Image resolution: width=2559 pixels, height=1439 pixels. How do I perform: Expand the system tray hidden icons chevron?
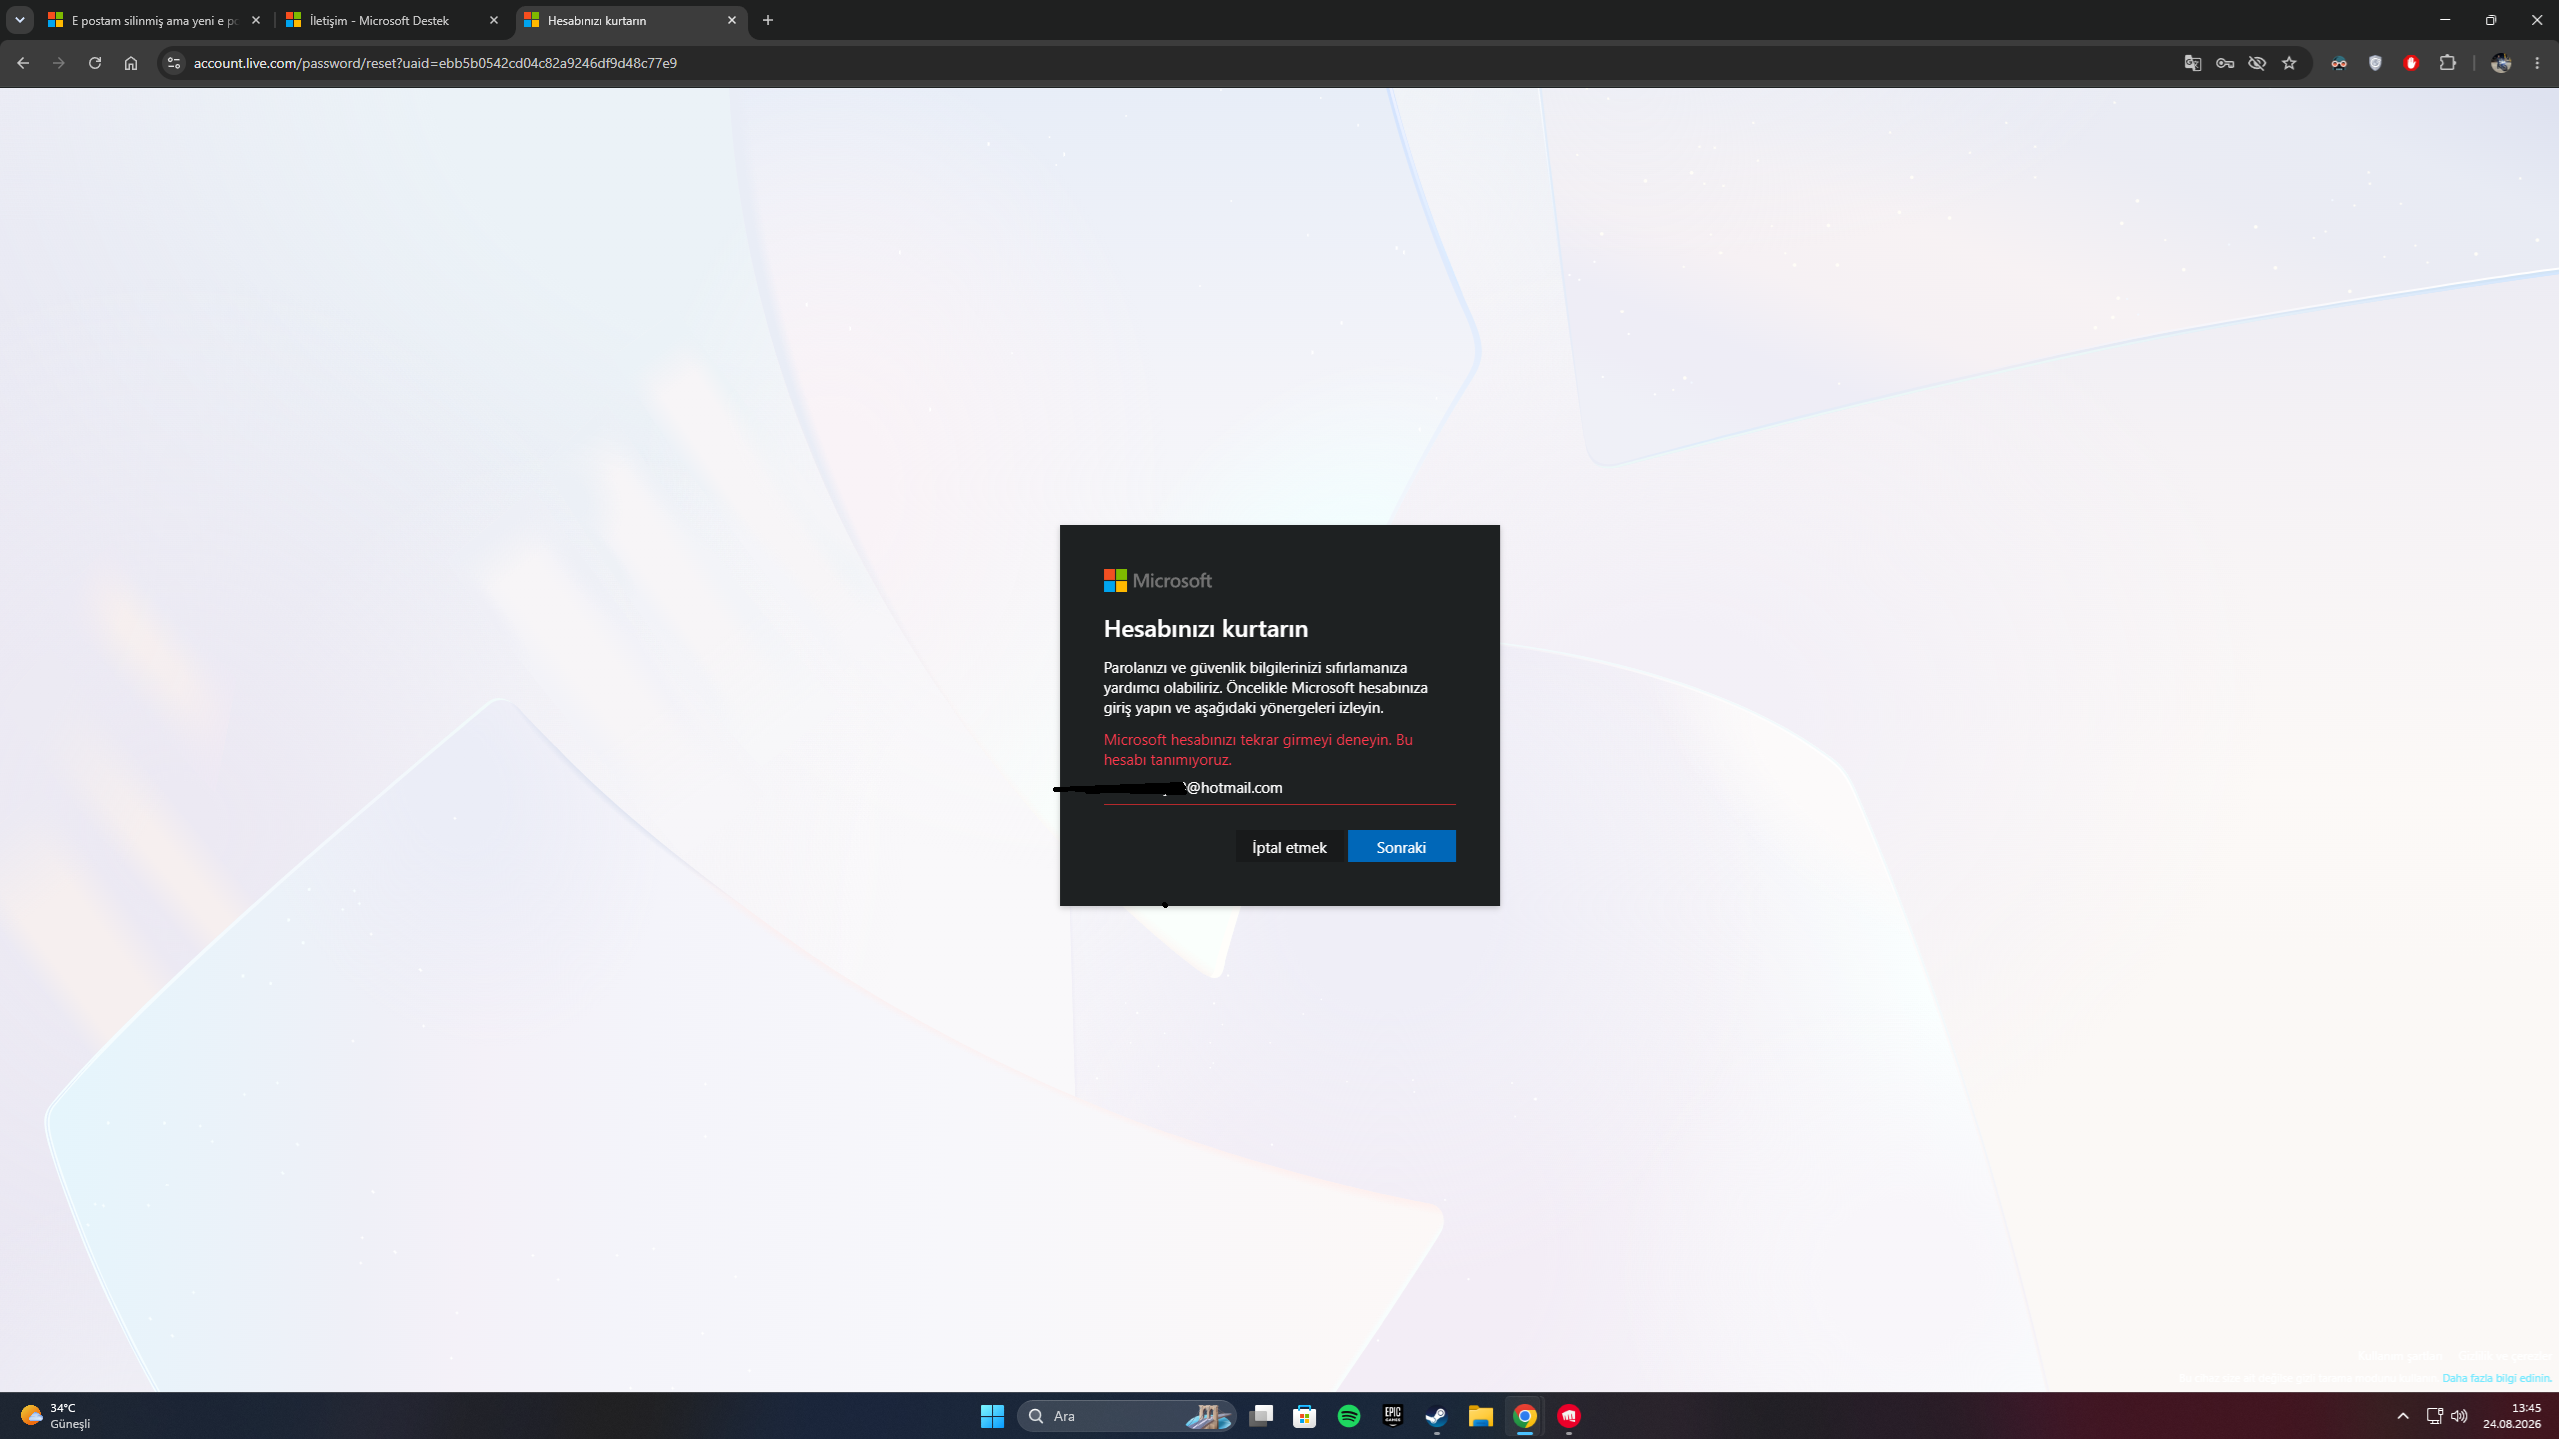pyautogui.click(x=2403, y=1416)
